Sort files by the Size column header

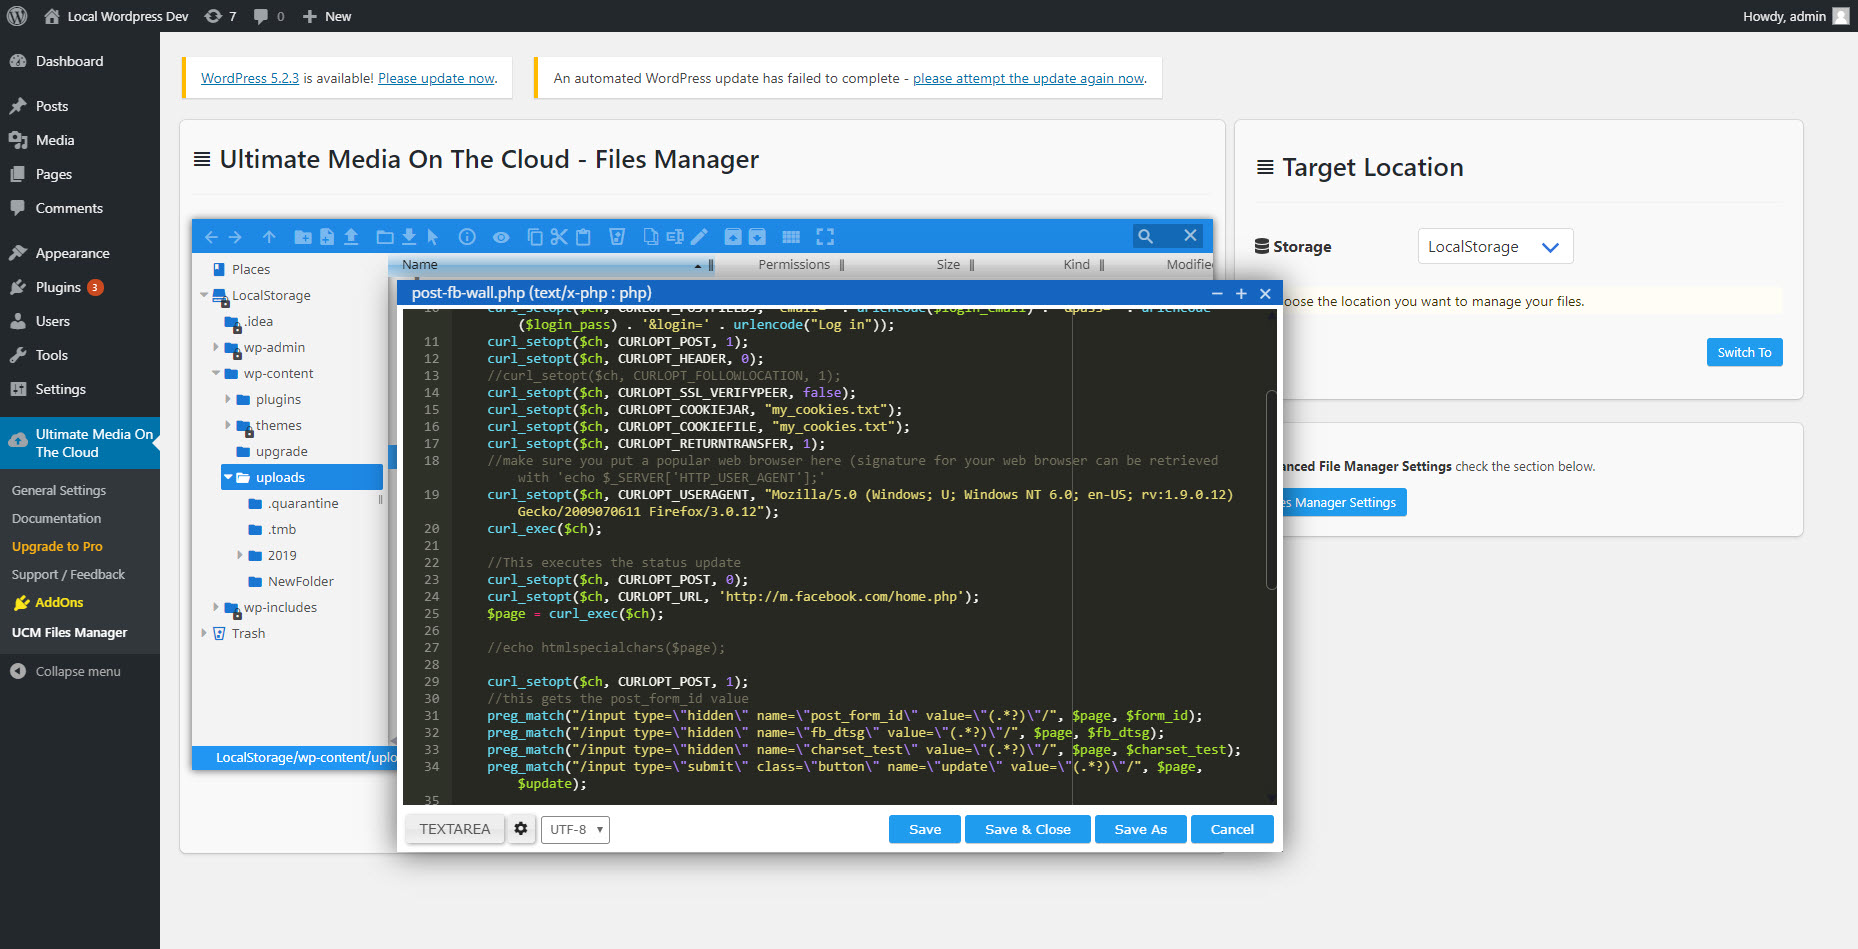pos(948,265)
